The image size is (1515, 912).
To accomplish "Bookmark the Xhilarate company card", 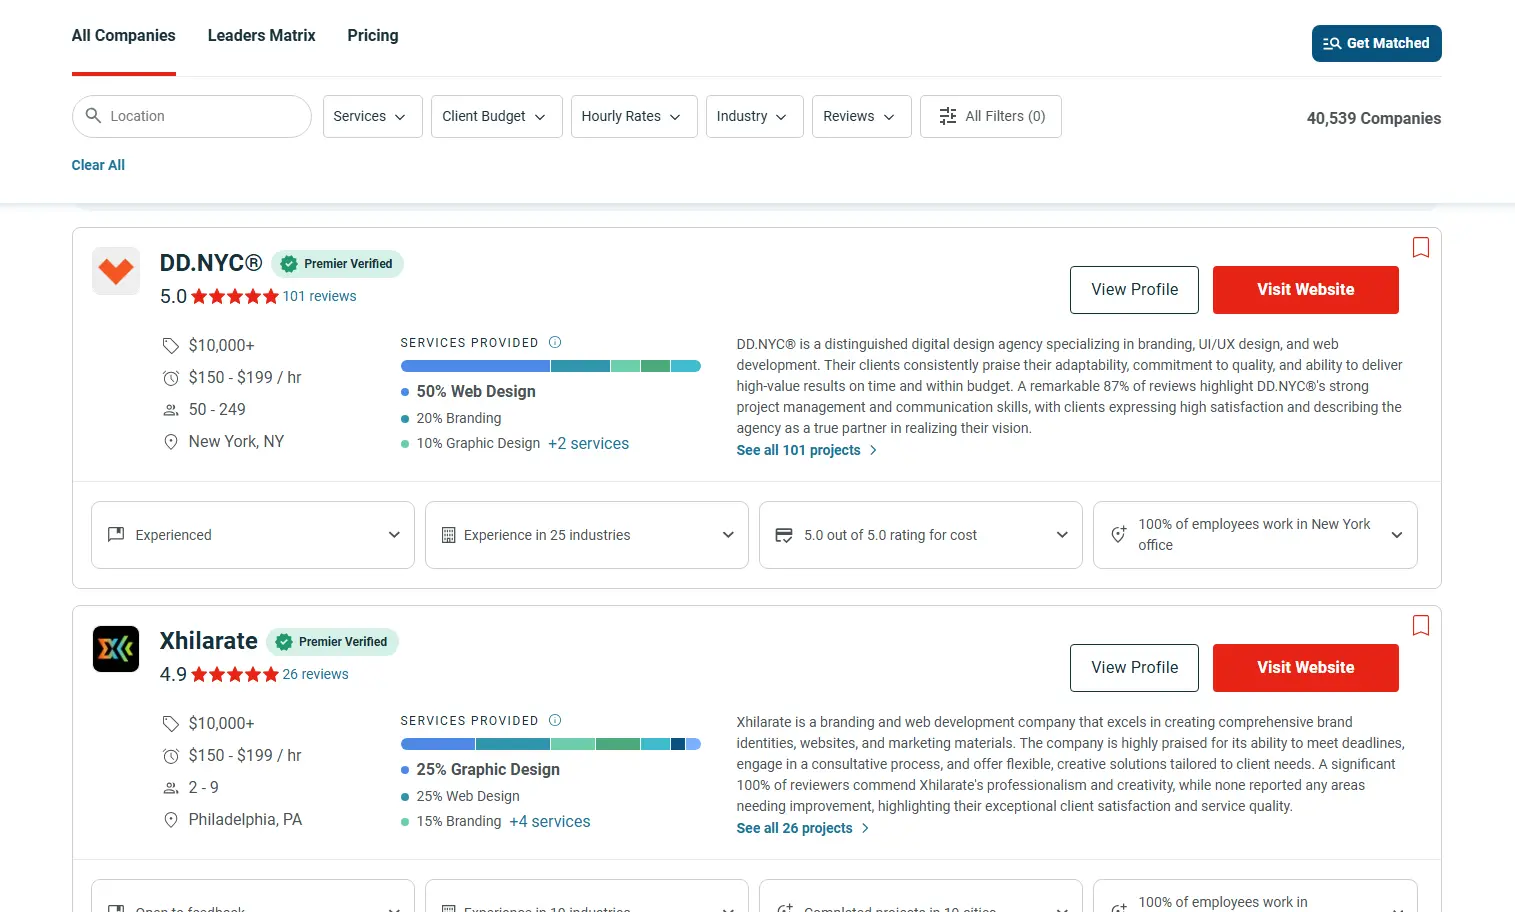I will pos(1420,625).
